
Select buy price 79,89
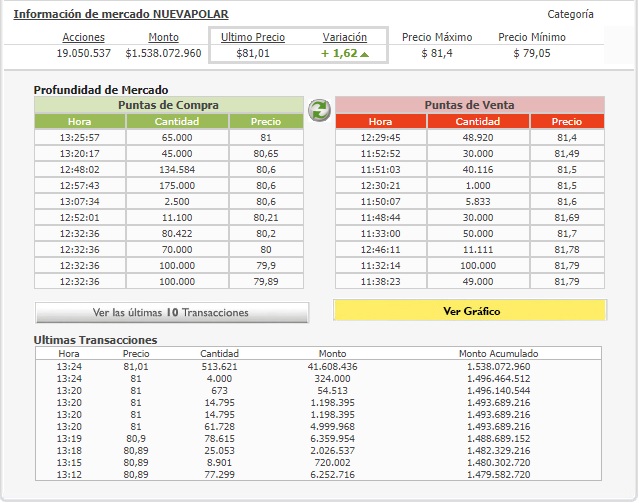pos(266,282)
